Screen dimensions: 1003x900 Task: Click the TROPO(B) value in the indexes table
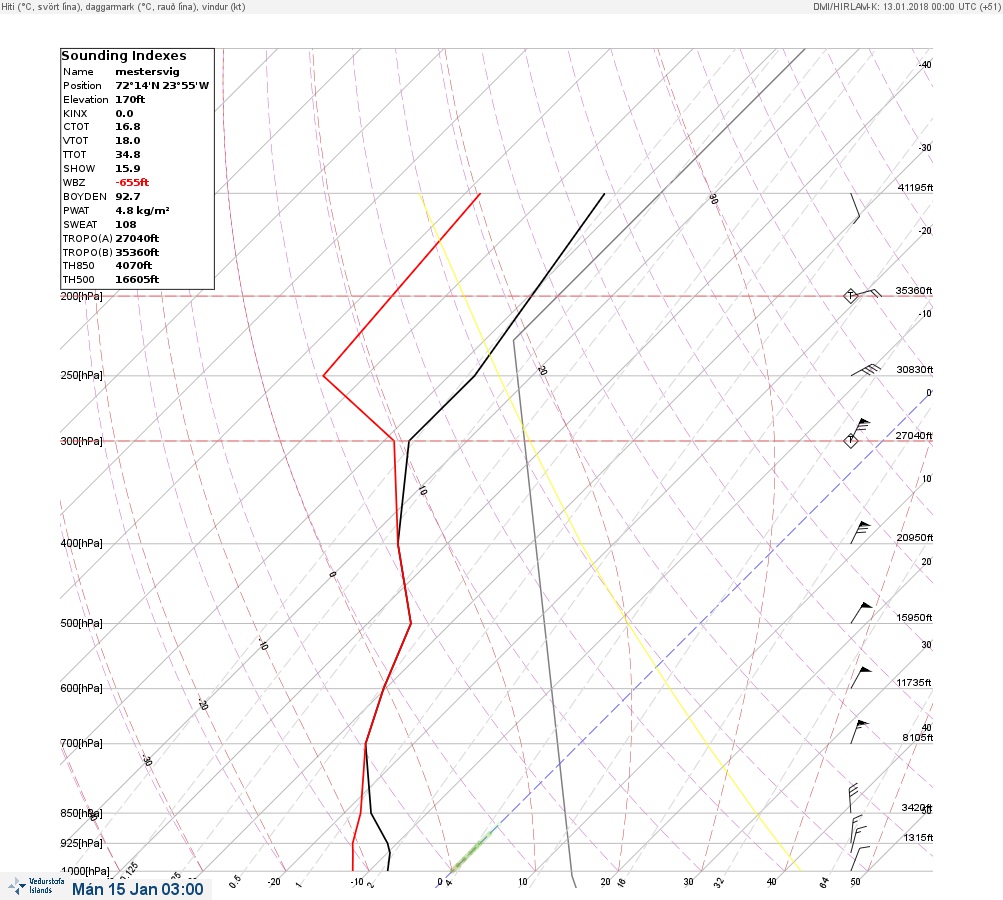click(x=137, y=253)
